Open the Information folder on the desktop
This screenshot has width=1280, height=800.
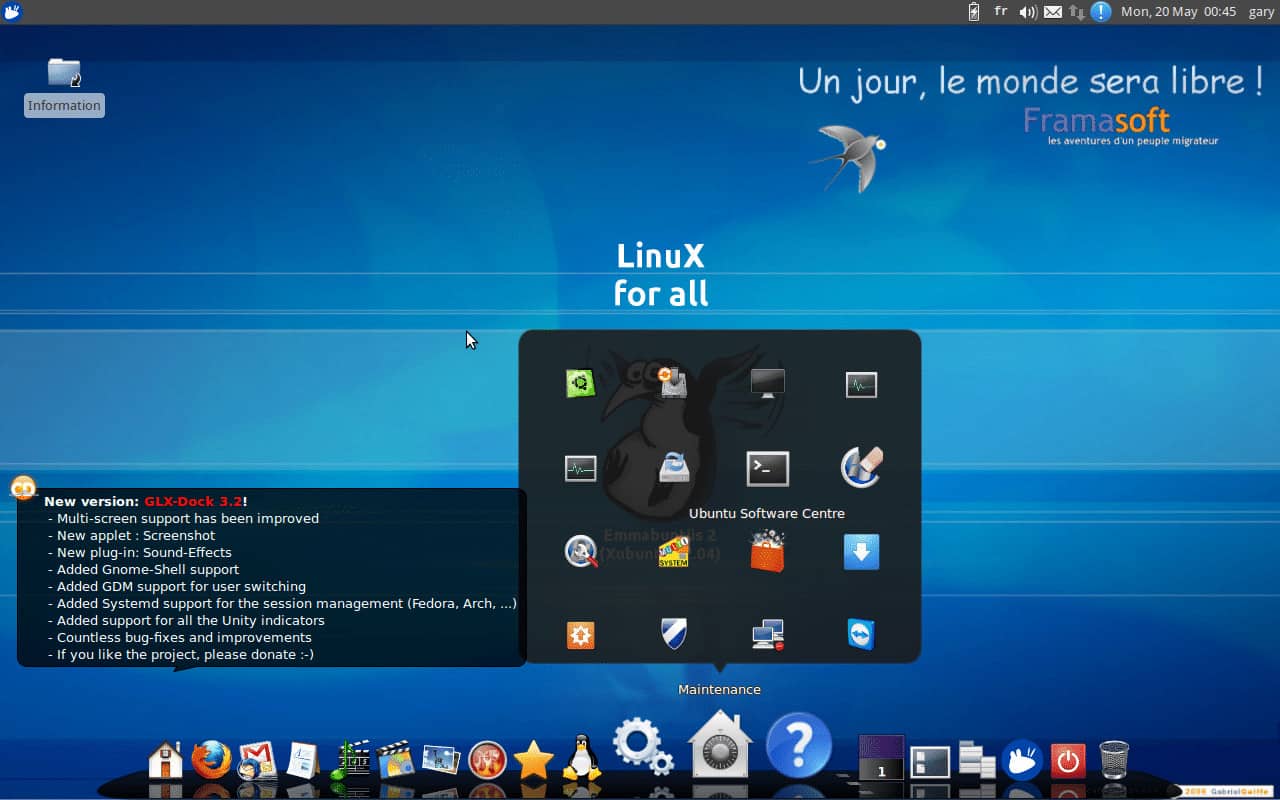pyautogui.click(x=64, y=86)
